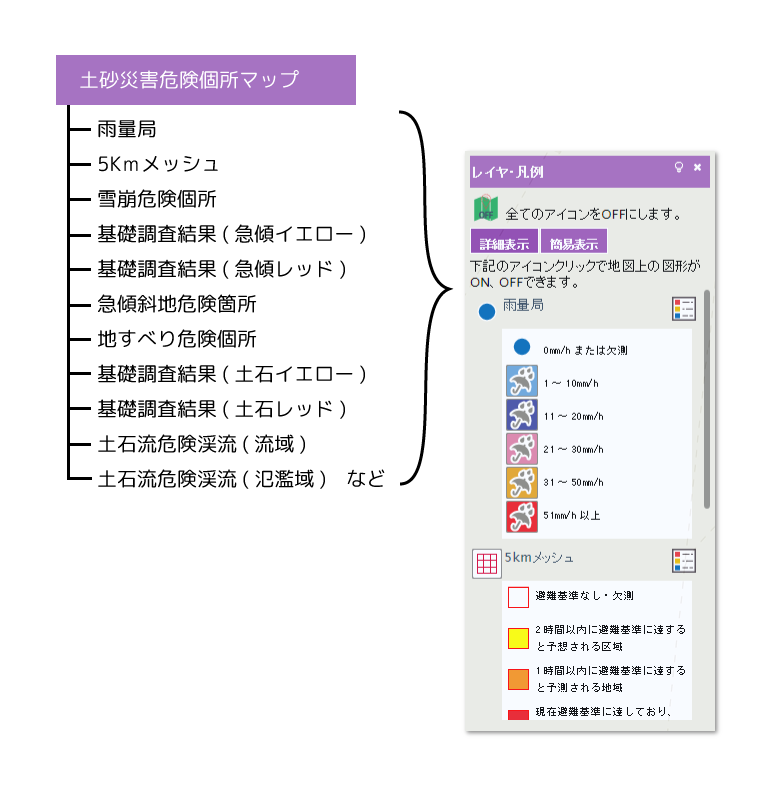Click 地すべり危険個所 tree entry
The height and width of the screenshot is (800, 780).
(177, 339)
